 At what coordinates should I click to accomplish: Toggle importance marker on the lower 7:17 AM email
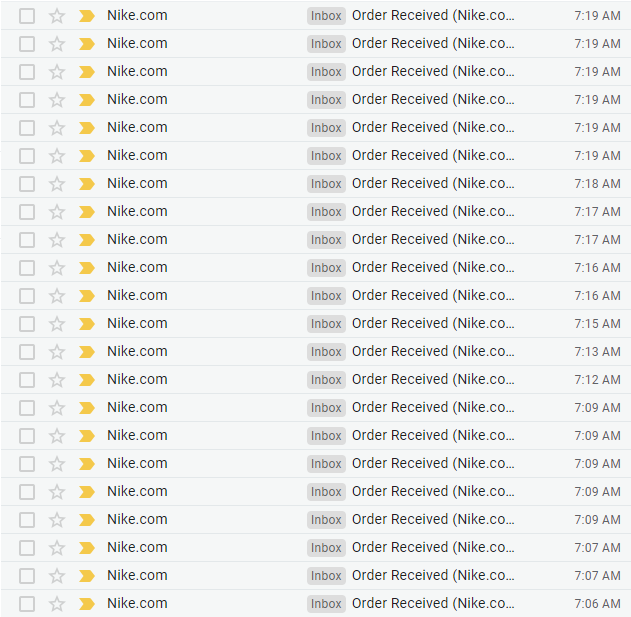tap(87, 240)
